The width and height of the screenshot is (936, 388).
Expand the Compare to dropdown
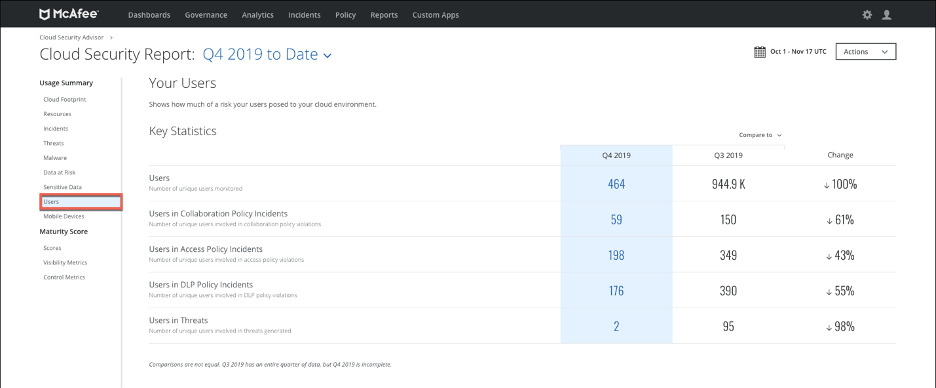(760, 136)
